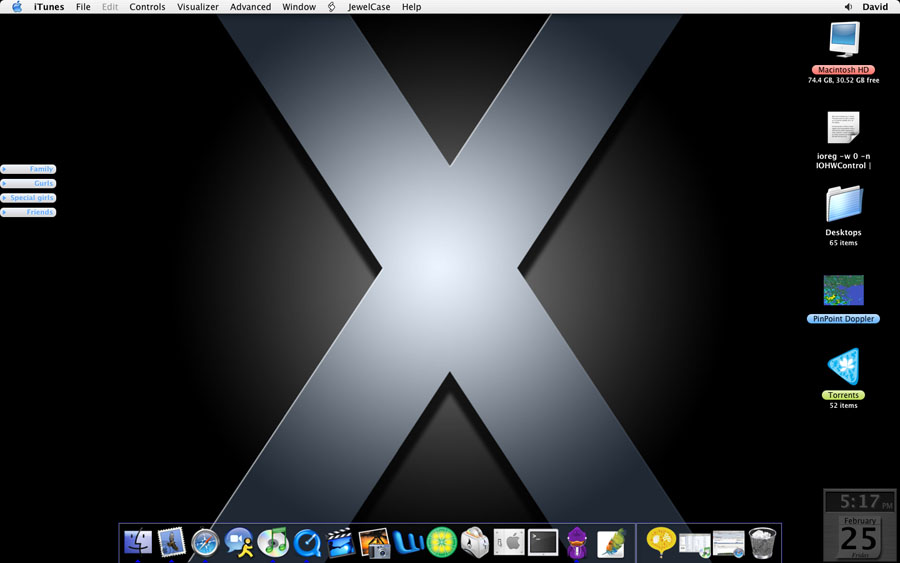Open the Apple menu
Screen dimensions: 900x563
17,7
